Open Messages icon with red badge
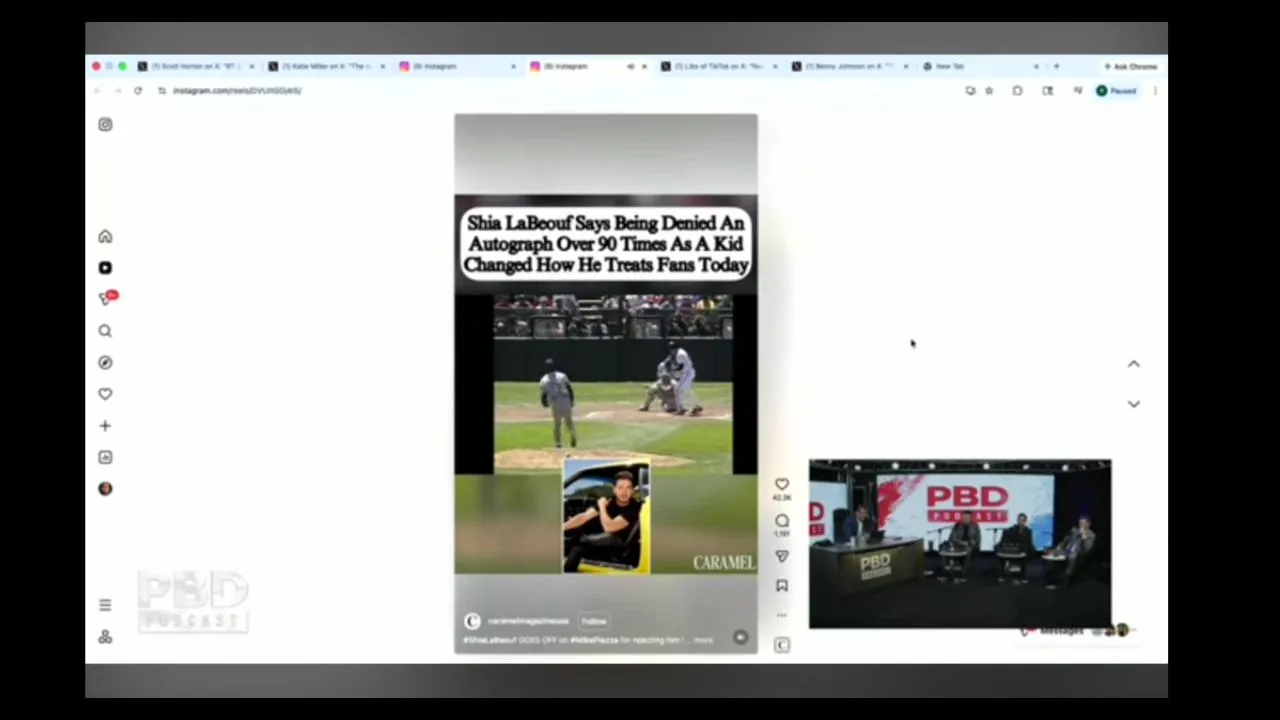1280x720 pixels. coord(107,298)
